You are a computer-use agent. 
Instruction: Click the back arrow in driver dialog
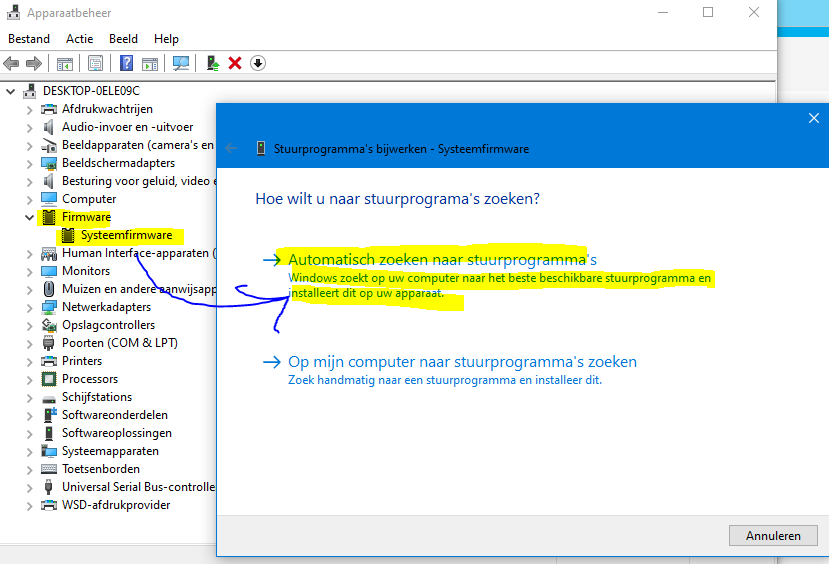[232, 148]
